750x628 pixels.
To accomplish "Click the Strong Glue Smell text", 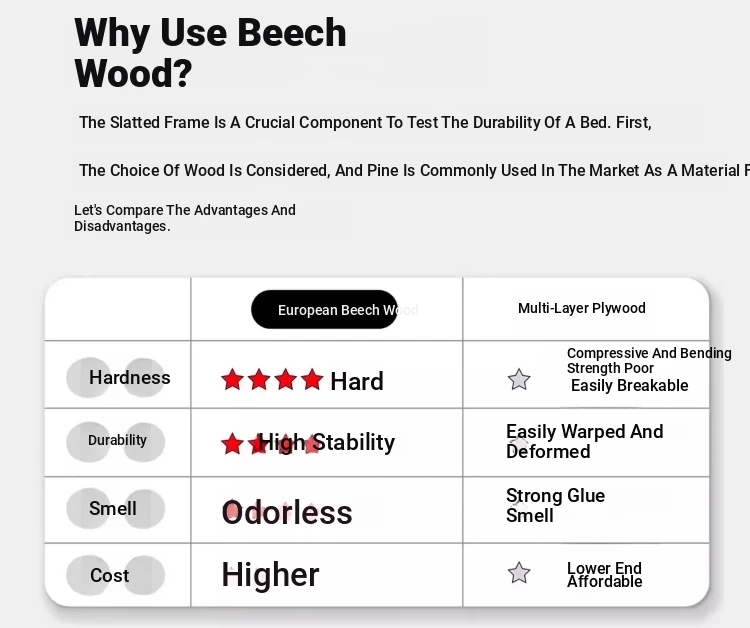I will pyautogui.click(x=555, y=505).
